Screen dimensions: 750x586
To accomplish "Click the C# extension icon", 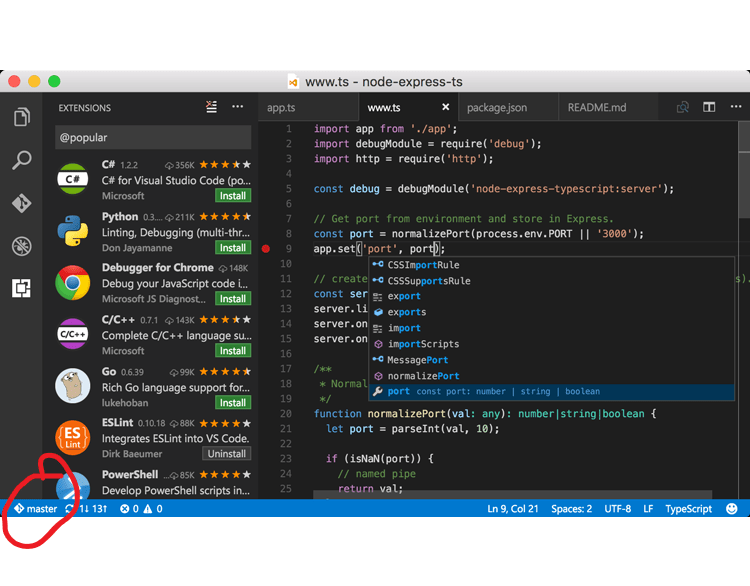I will [73, 179].
